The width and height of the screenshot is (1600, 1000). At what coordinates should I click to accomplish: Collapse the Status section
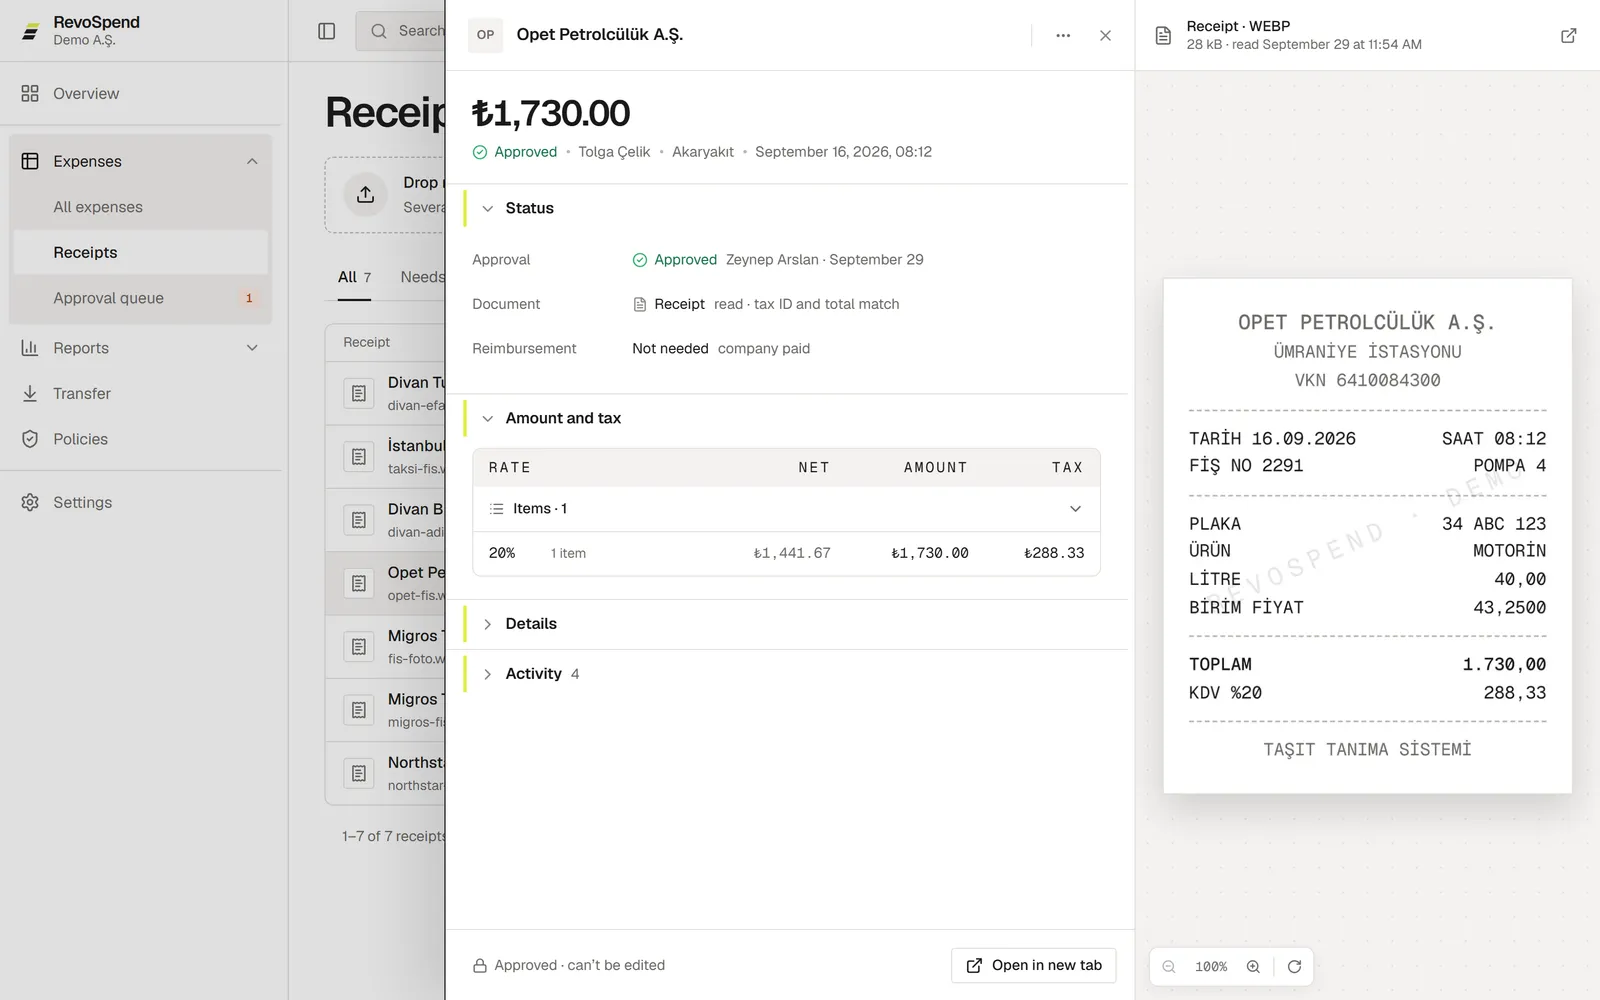tap(488, 208)
